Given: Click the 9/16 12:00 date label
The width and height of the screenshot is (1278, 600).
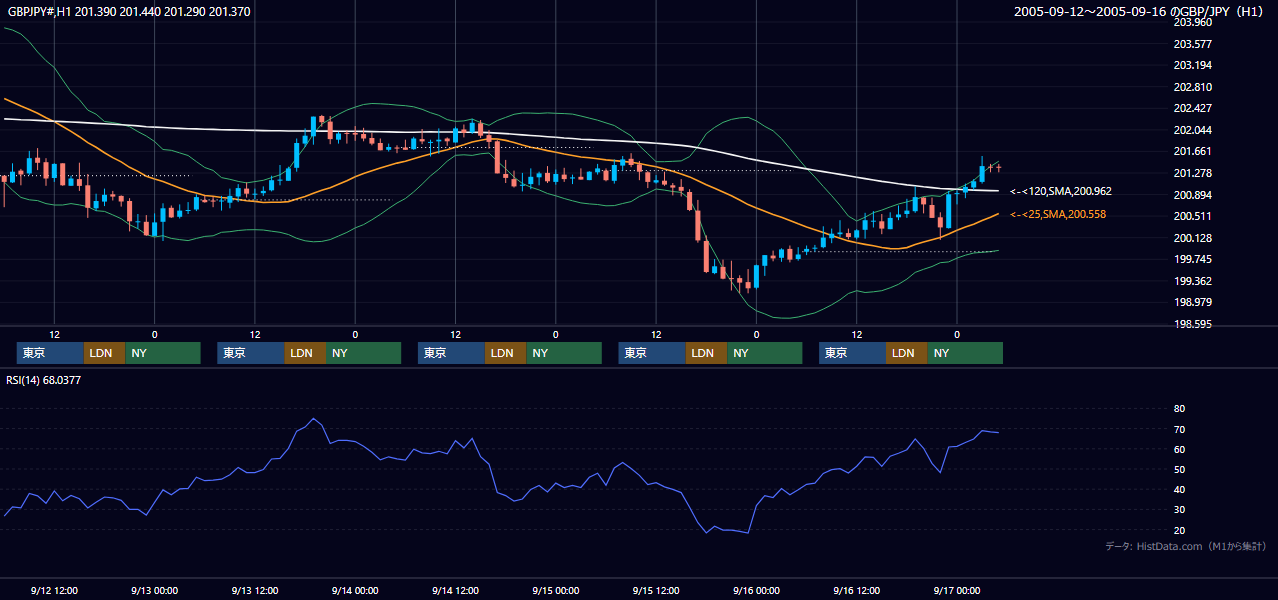Looking at the screenshot, I should (x=857, y=591).
